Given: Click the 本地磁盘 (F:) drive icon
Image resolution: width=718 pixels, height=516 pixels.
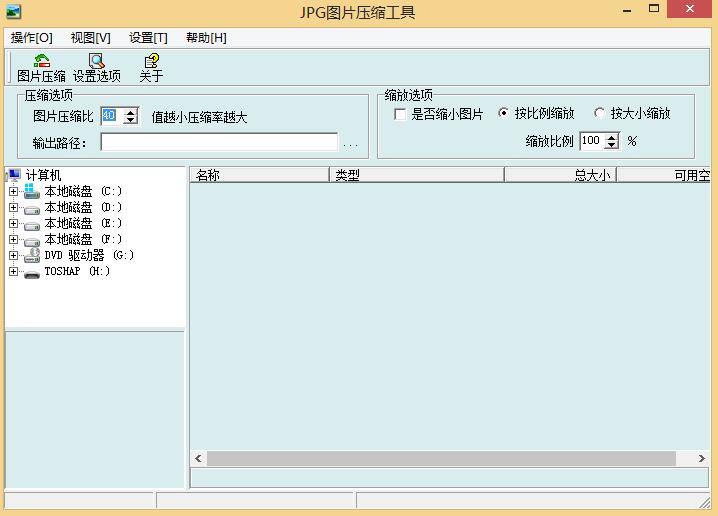Looking at the screenshot, I should (x=32, y=241).
